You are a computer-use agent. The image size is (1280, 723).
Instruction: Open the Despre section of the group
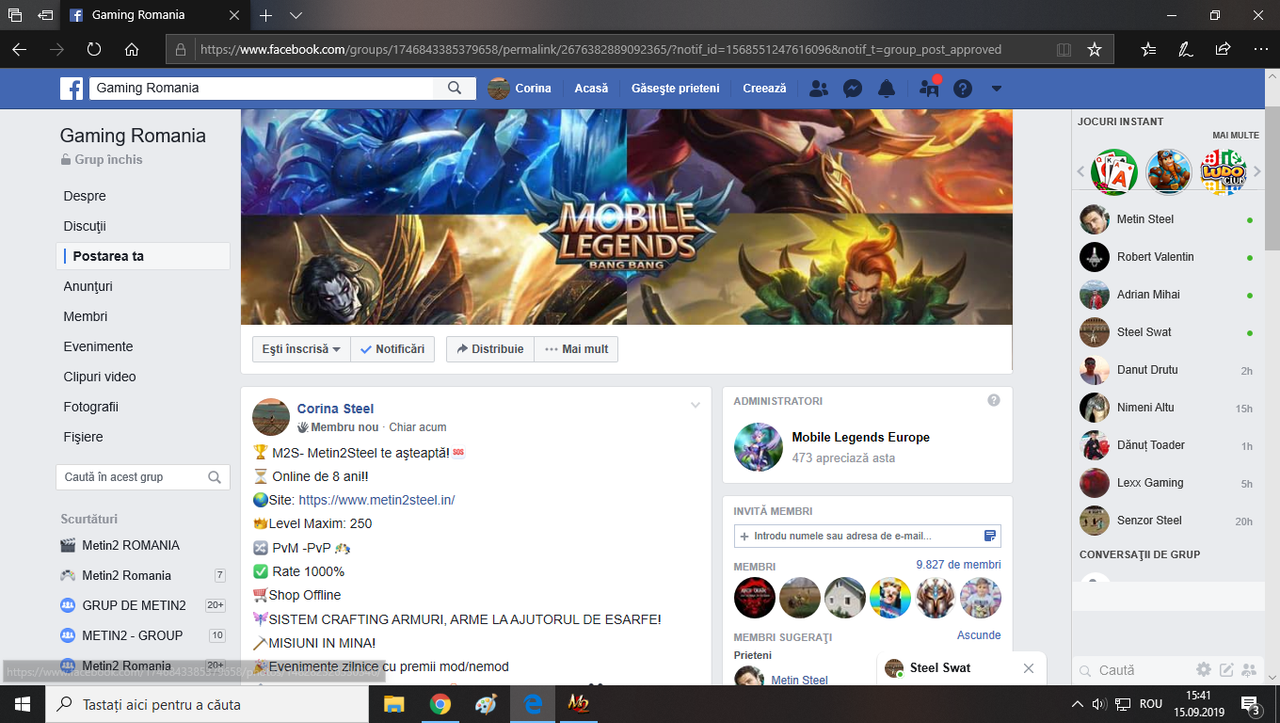85,196
